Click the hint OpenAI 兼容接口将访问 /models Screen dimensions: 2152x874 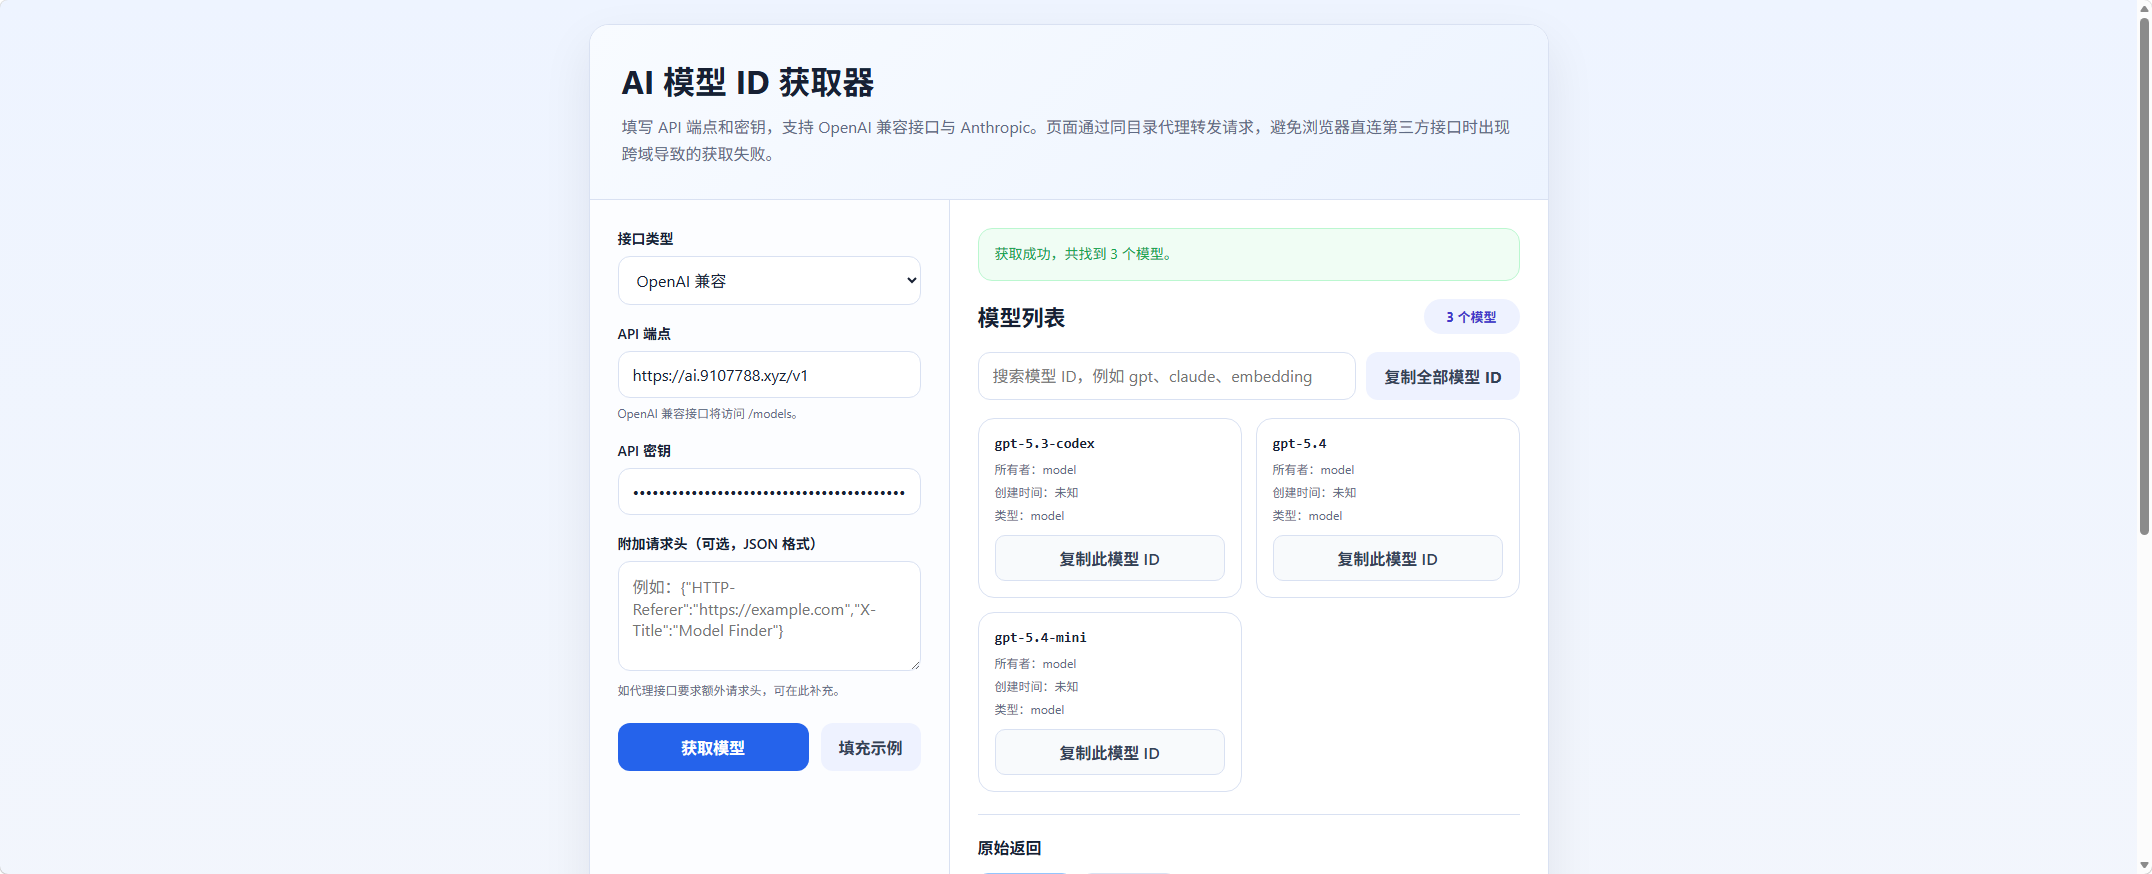(708, 414)
